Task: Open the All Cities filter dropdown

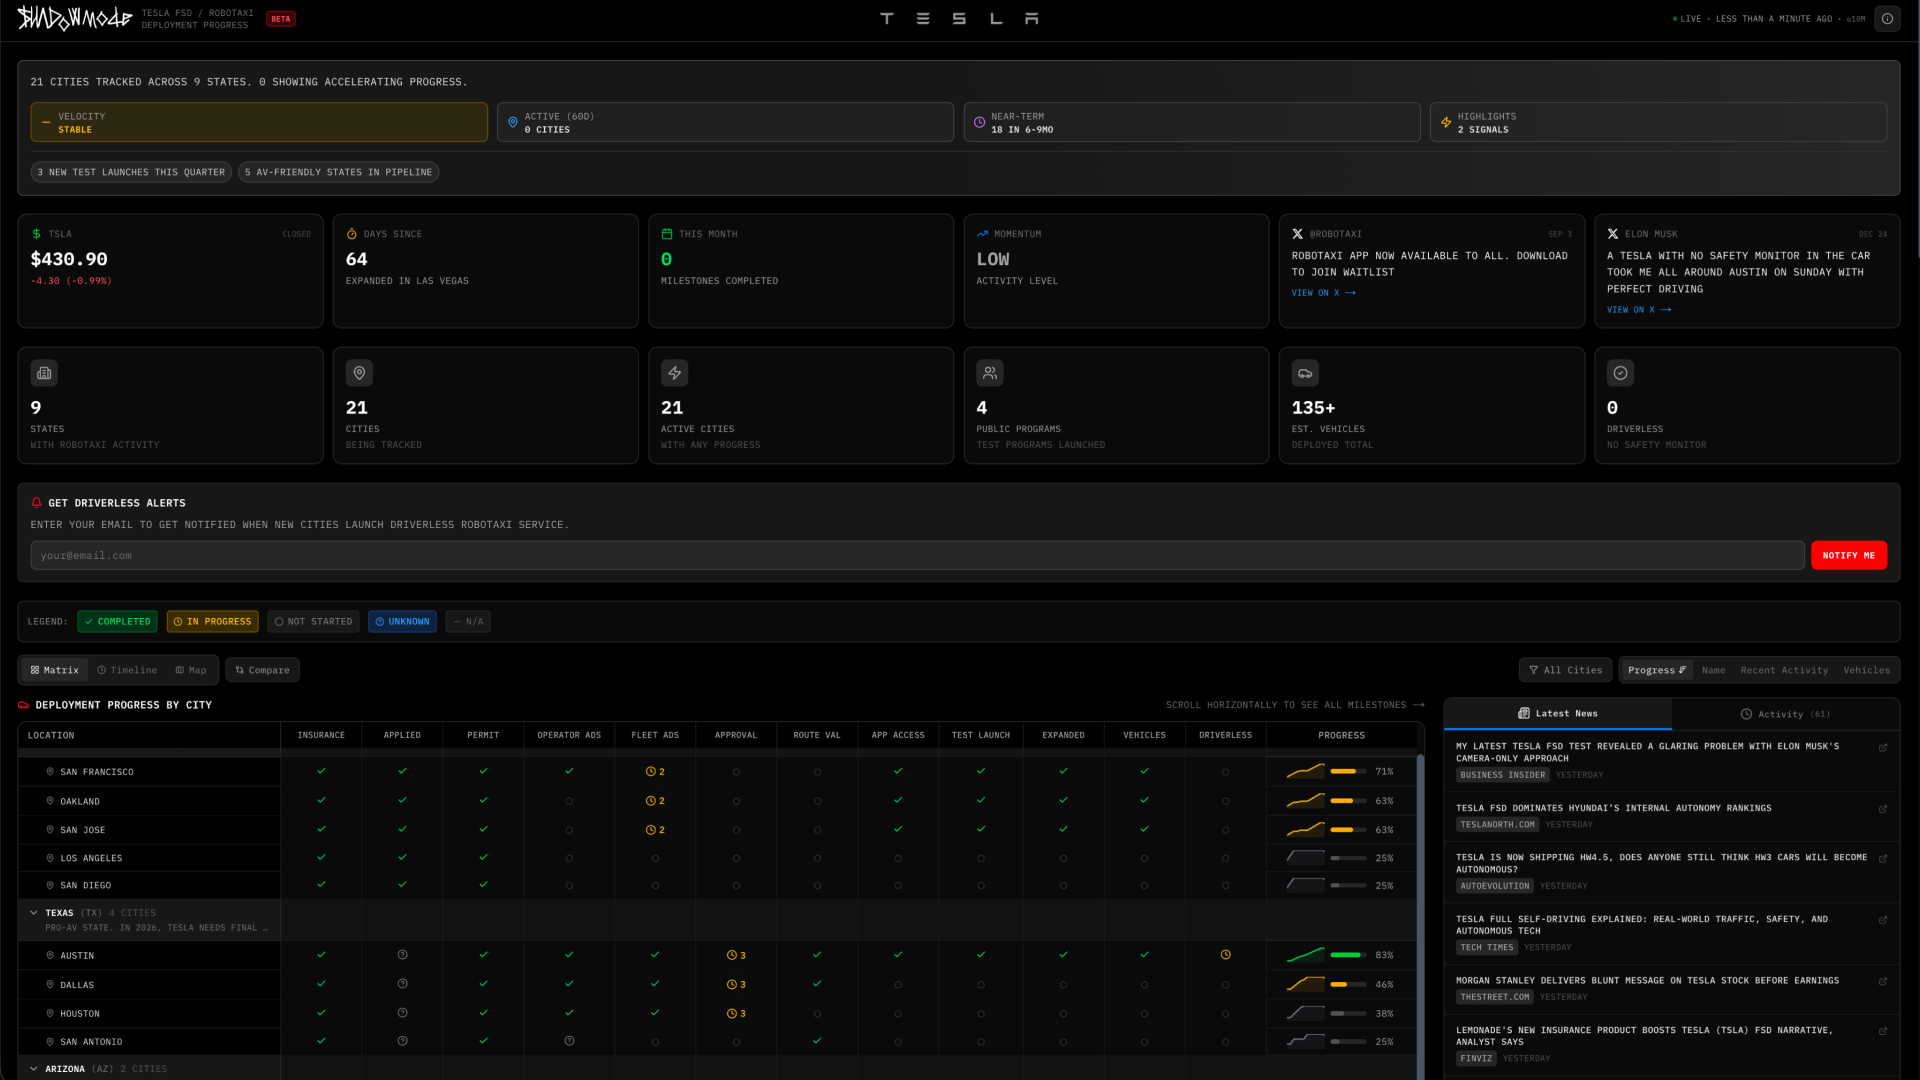Action: click(1565, 670)
